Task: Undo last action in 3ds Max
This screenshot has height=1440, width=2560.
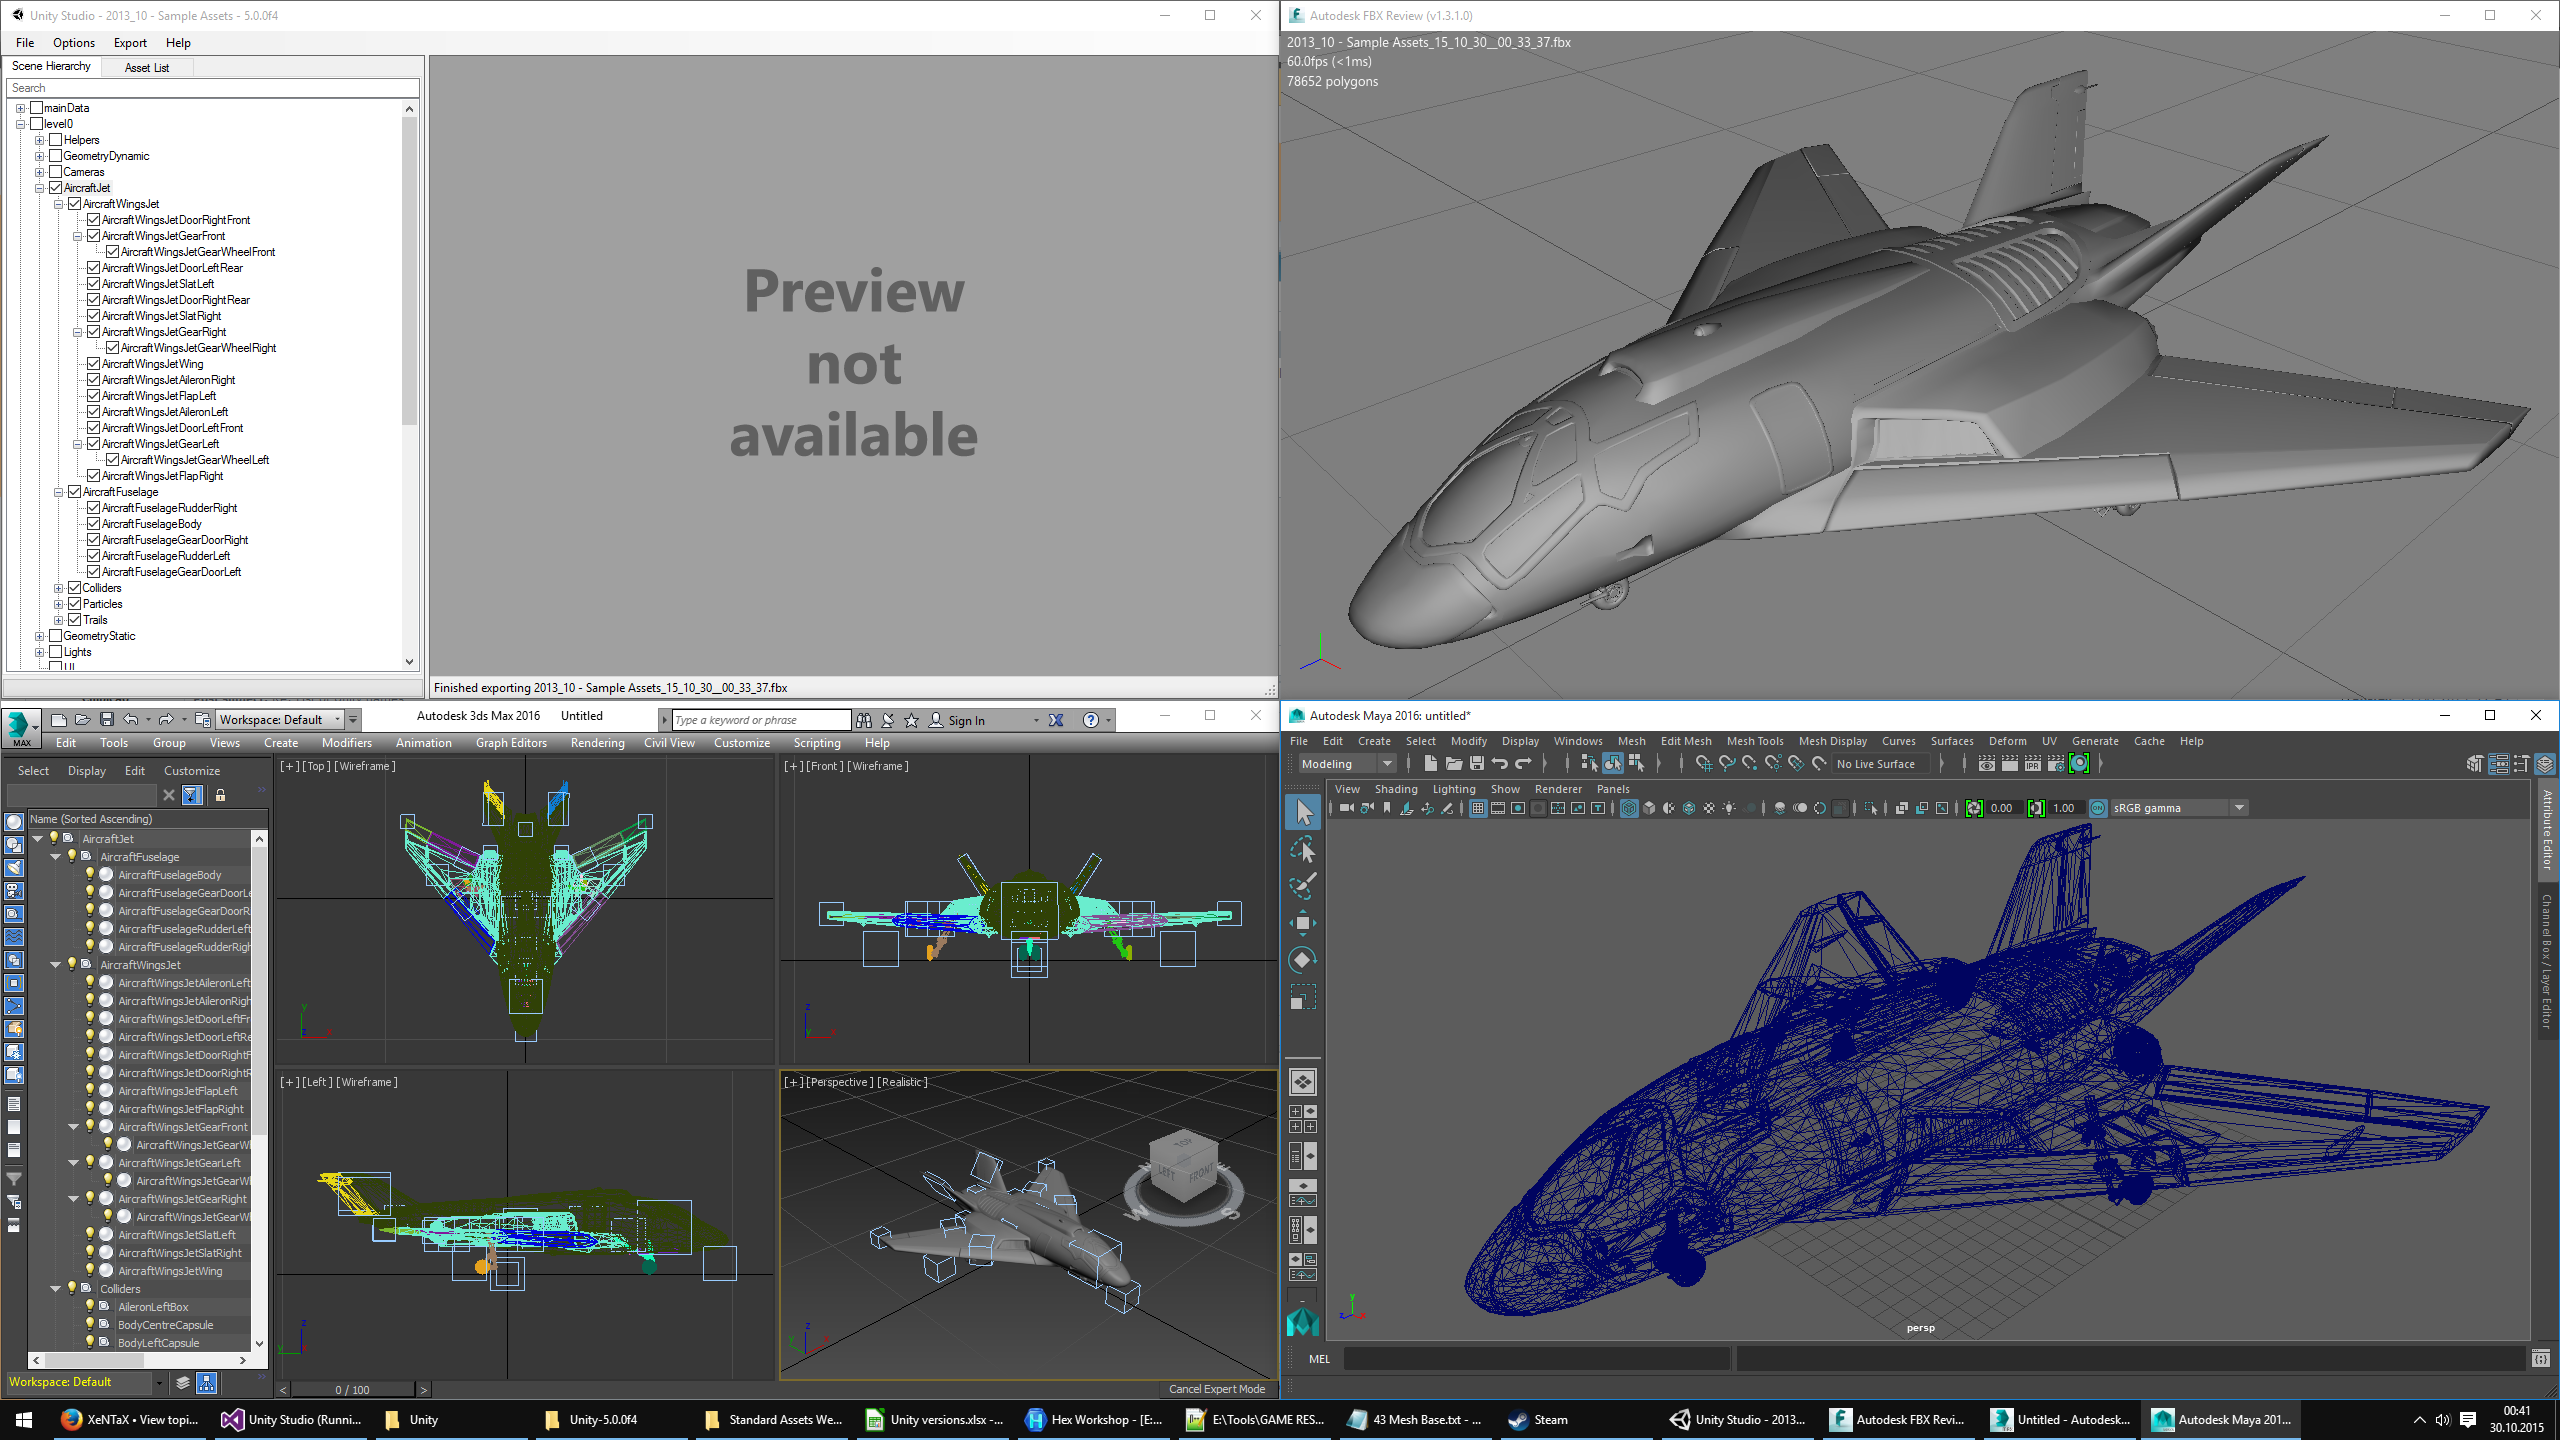Action: (131, 719)
